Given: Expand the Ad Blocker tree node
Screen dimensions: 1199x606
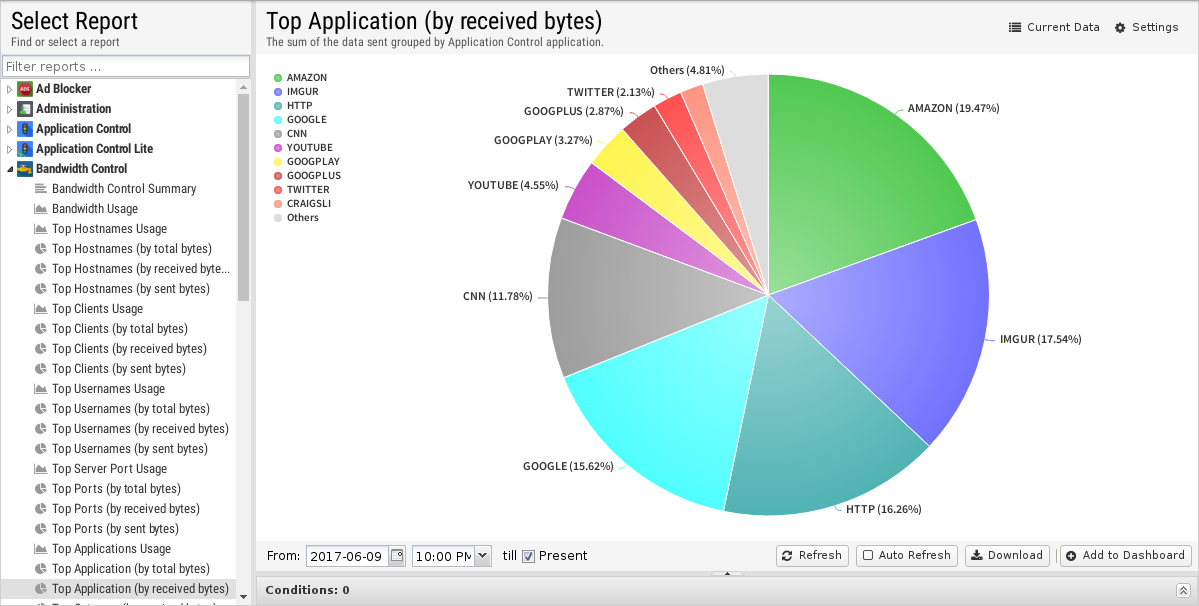Looking at the screenshot, I should tap(9, 89).
